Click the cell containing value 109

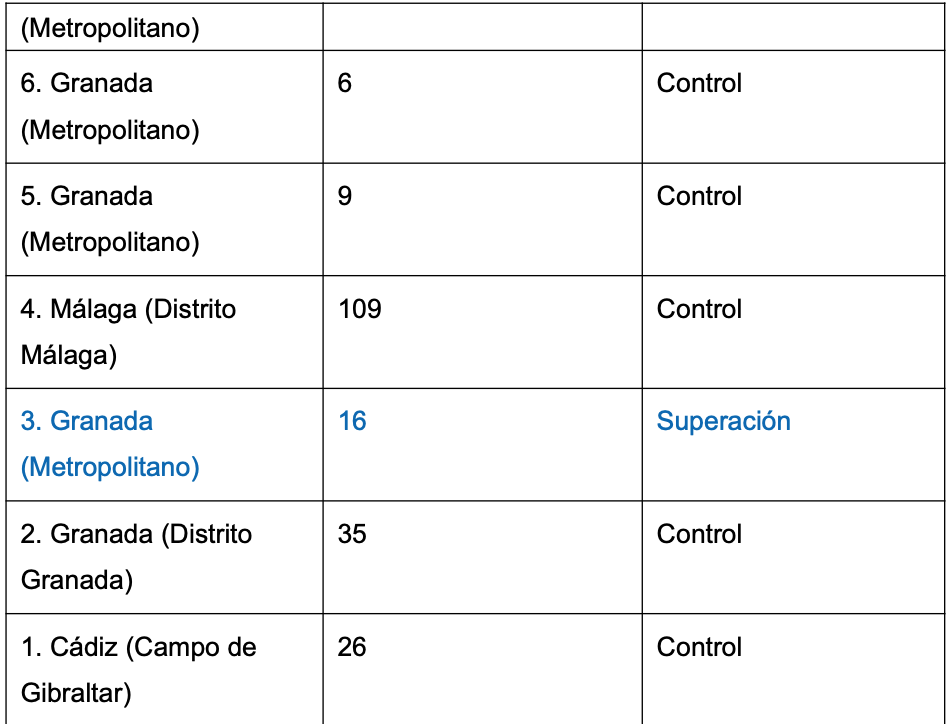click(360, 309)
